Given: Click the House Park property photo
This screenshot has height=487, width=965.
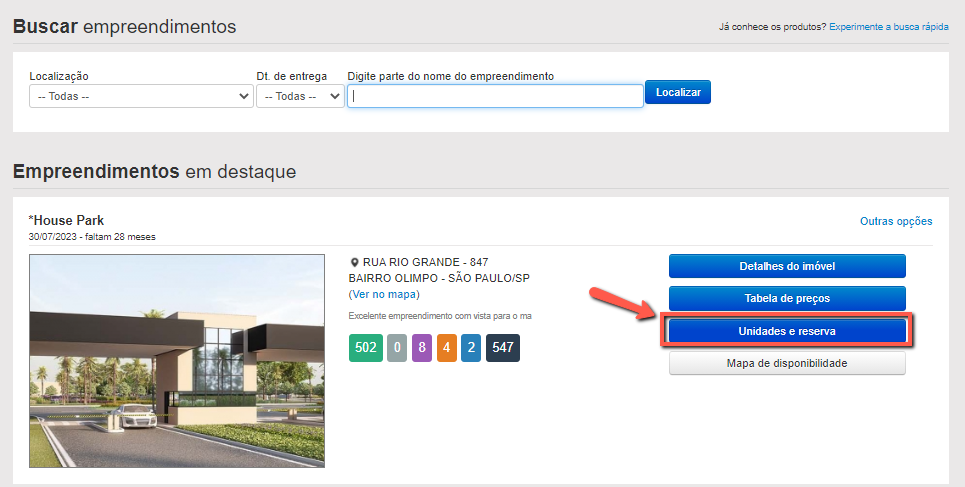Looking at the screenshot, I should pyautogui.click(x=177, y=360).
